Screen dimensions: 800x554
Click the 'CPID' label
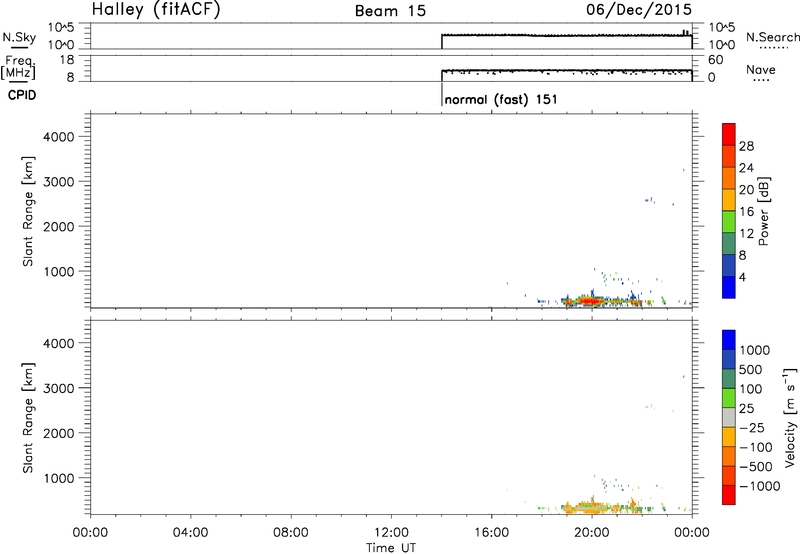pos(22,95)
